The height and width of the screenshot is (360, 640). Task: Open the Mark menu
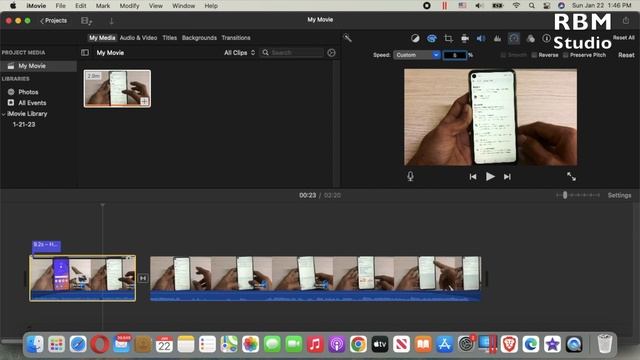[103, 6]
